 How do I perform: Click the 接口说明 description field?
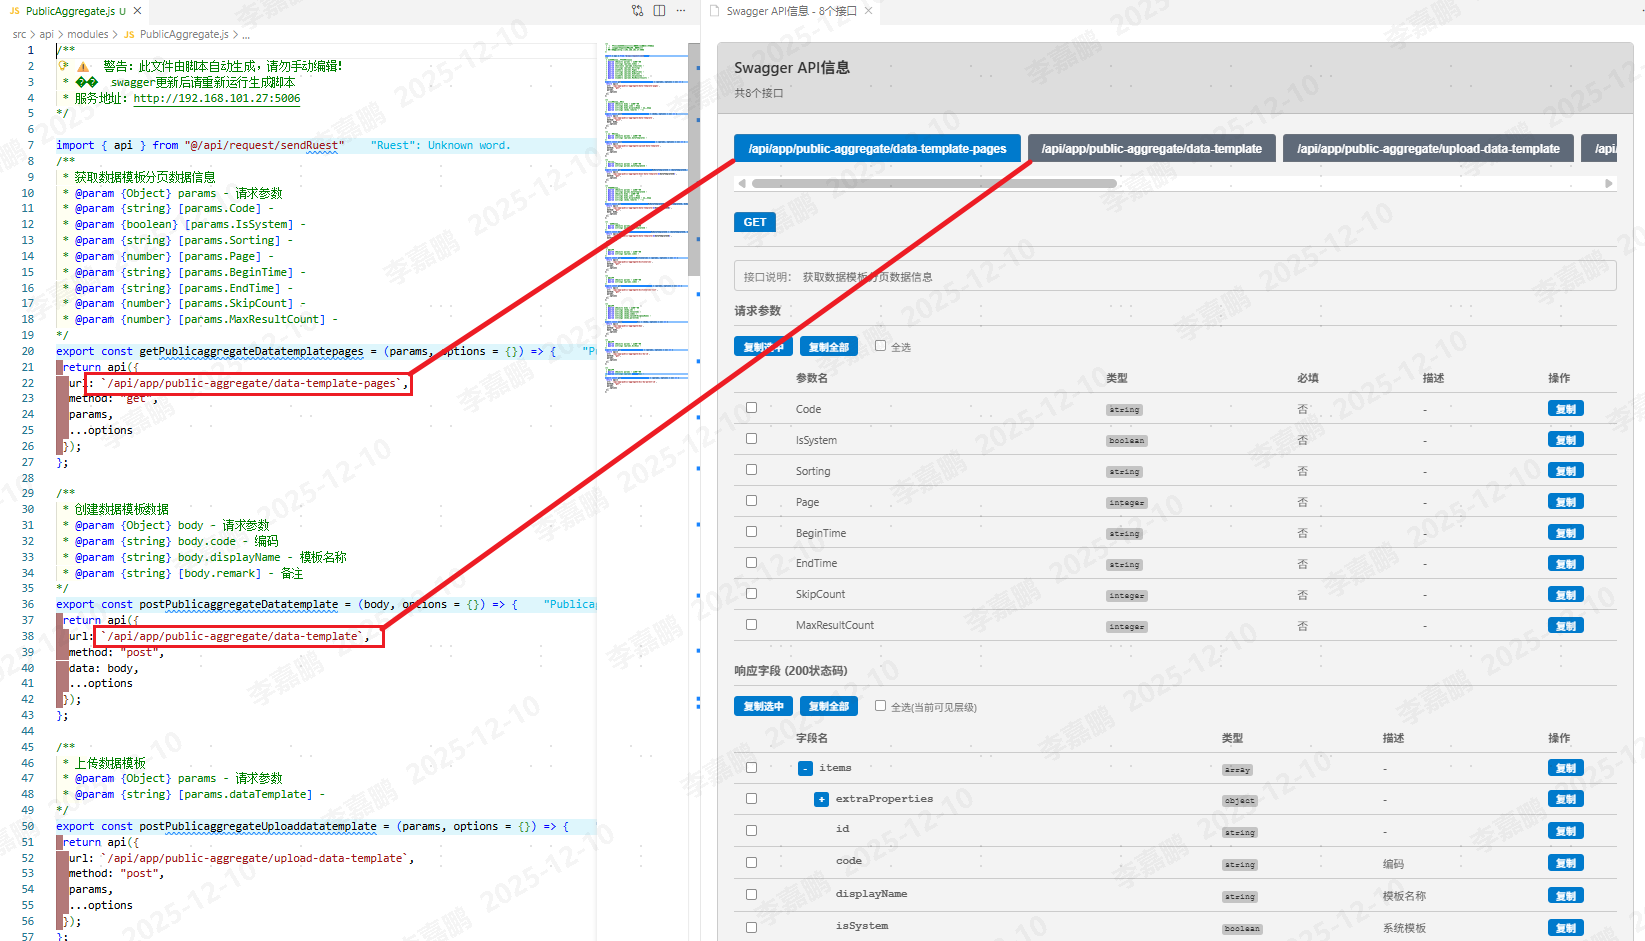pos(1175,277)
